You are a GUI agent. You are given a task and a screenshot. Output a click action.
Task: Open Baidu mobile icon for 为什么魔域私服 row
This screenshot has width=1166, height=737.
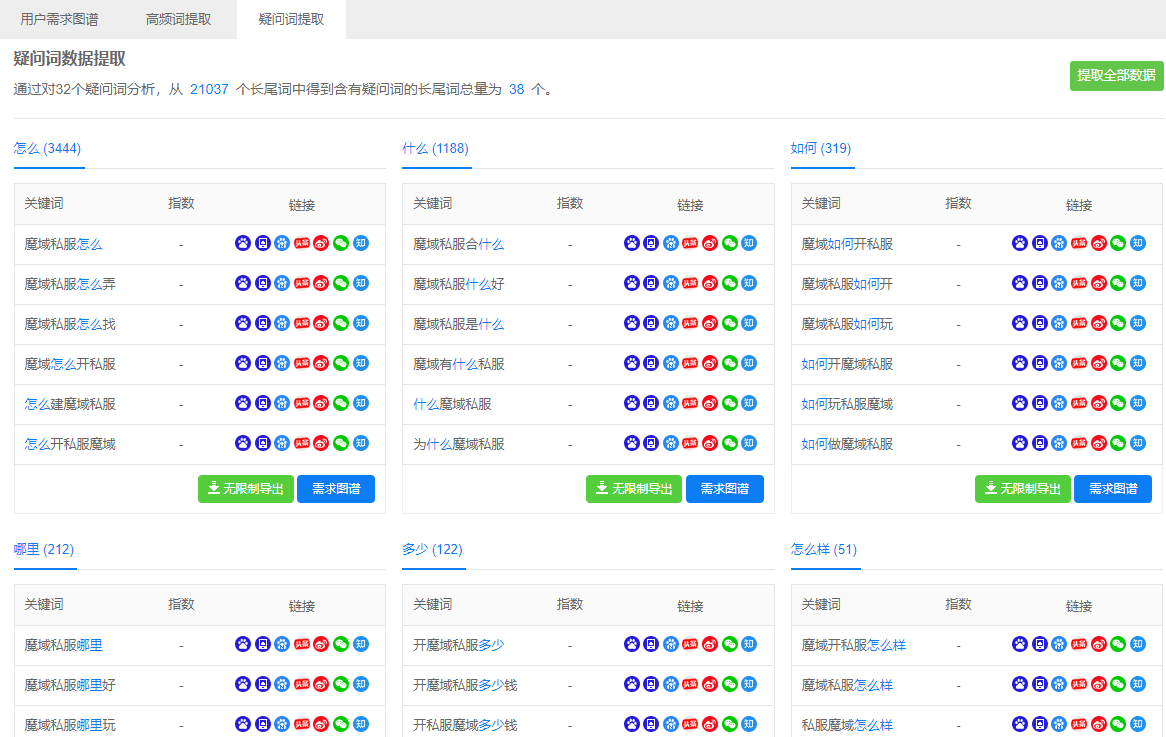click(x=651, y=444)
